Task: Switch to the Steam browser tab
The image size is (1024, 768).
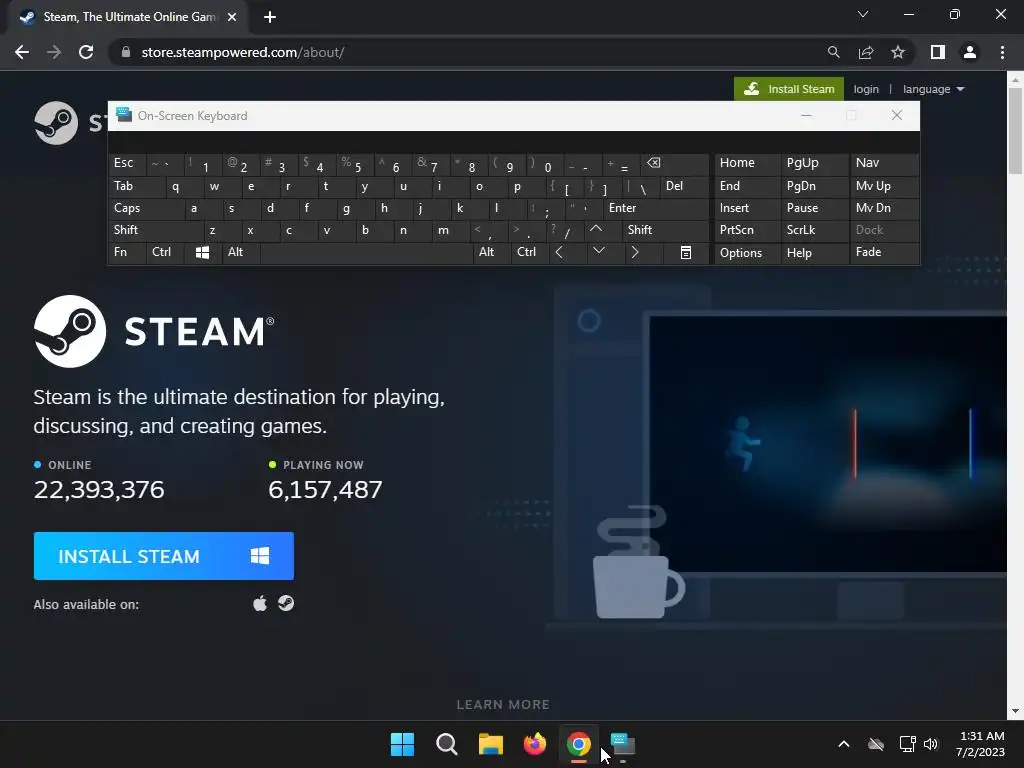Action: pos(128,17)
